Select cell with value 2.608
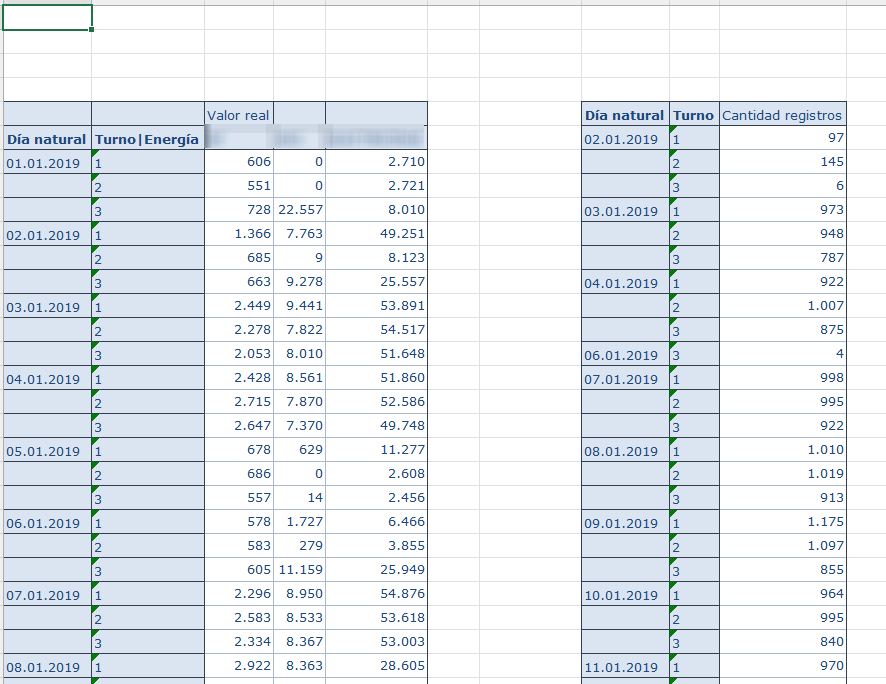 pos(376,473)
